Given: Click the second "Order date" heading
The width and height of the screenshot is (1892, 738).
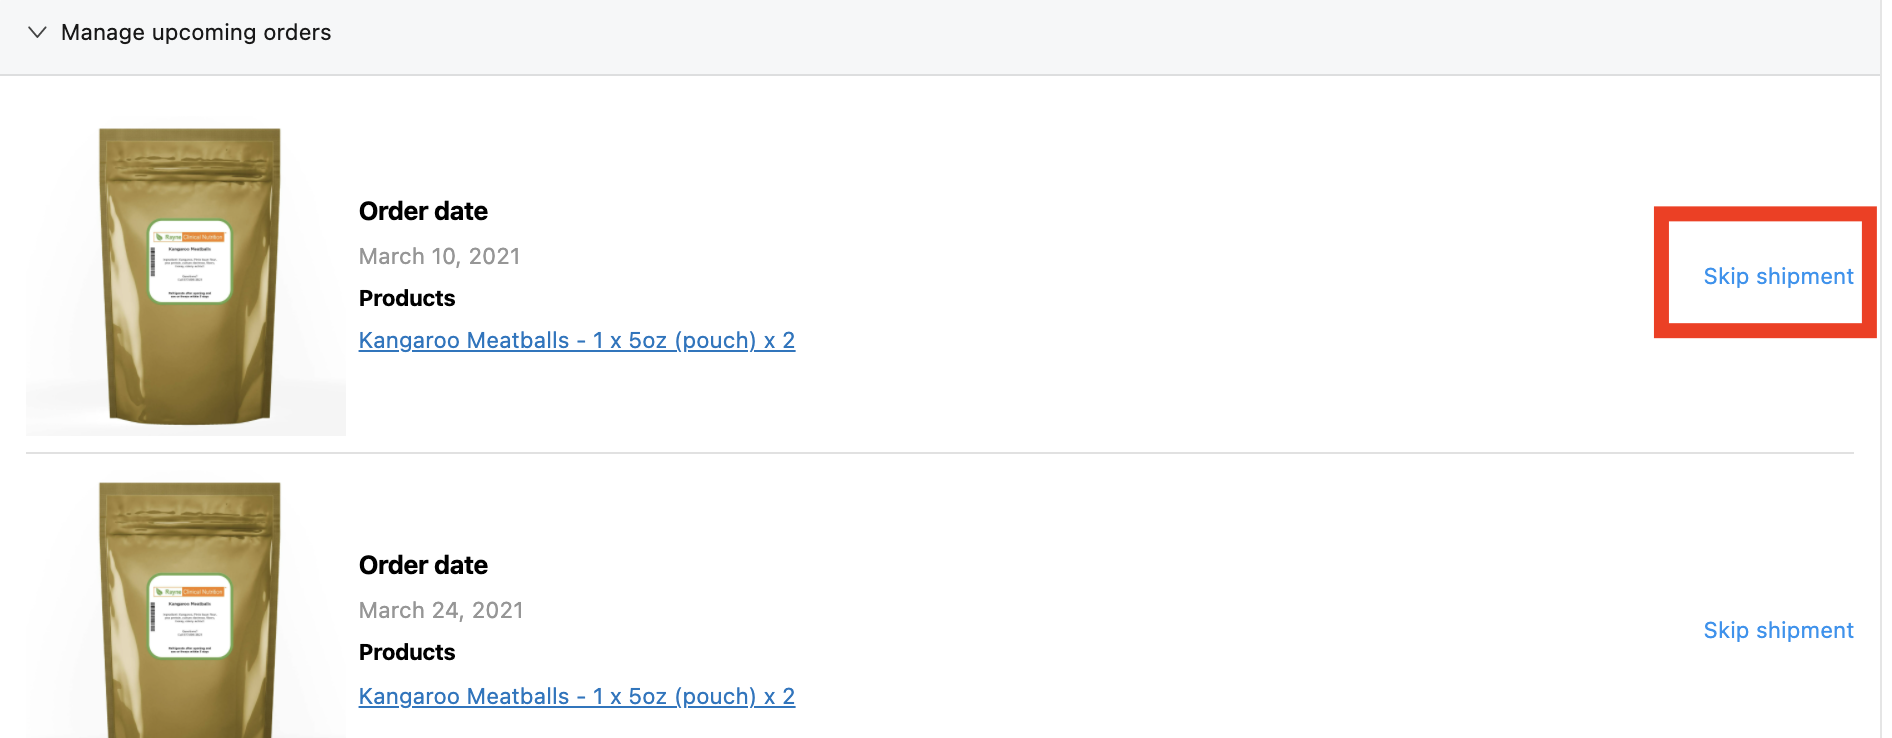Looking at the screenshot, I should coord(423,565).
